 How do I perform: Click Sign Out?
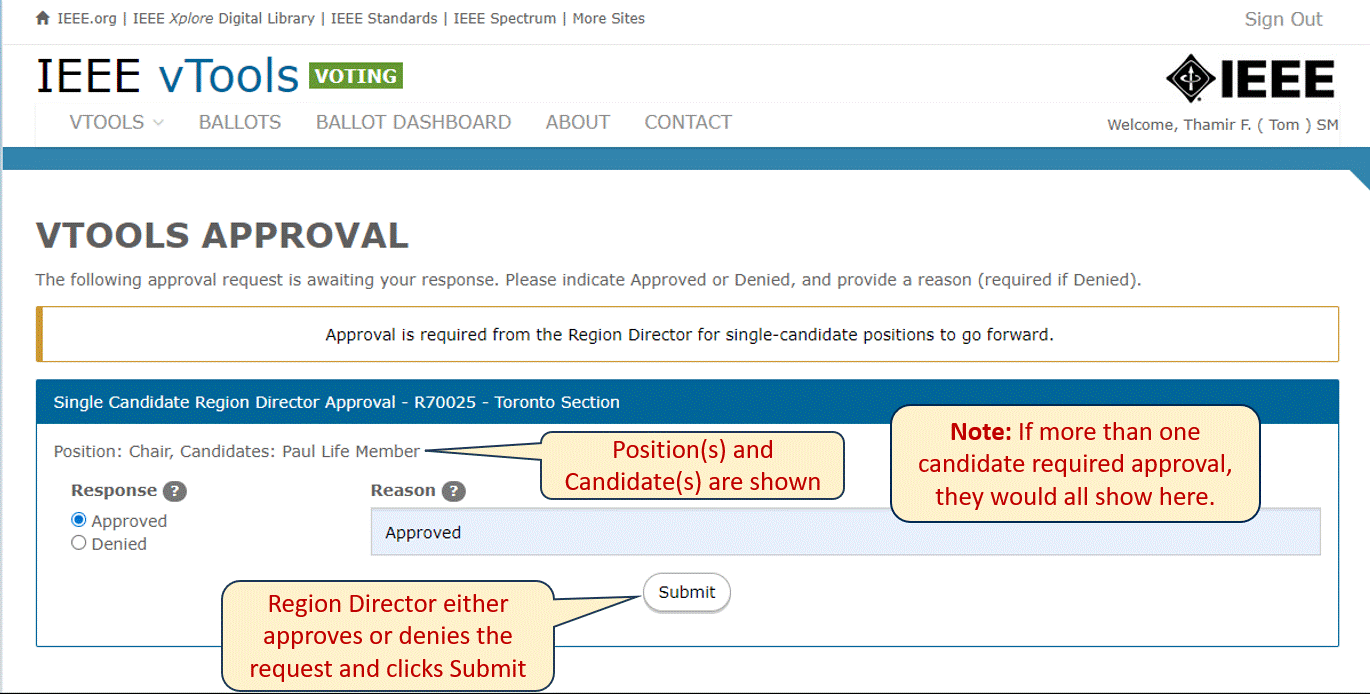click(x=1283, y=19)
